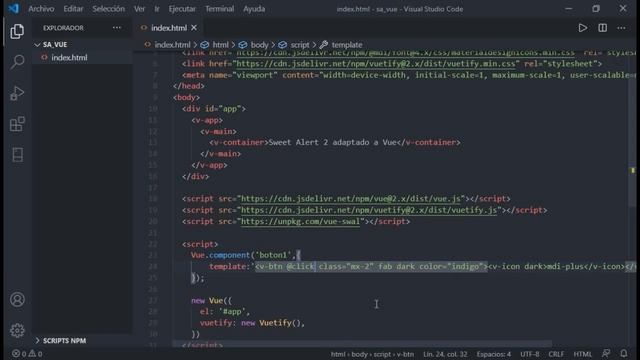Click line number 24 in the gutter
This screenshot has height=360, width=640.
(153, 267)
